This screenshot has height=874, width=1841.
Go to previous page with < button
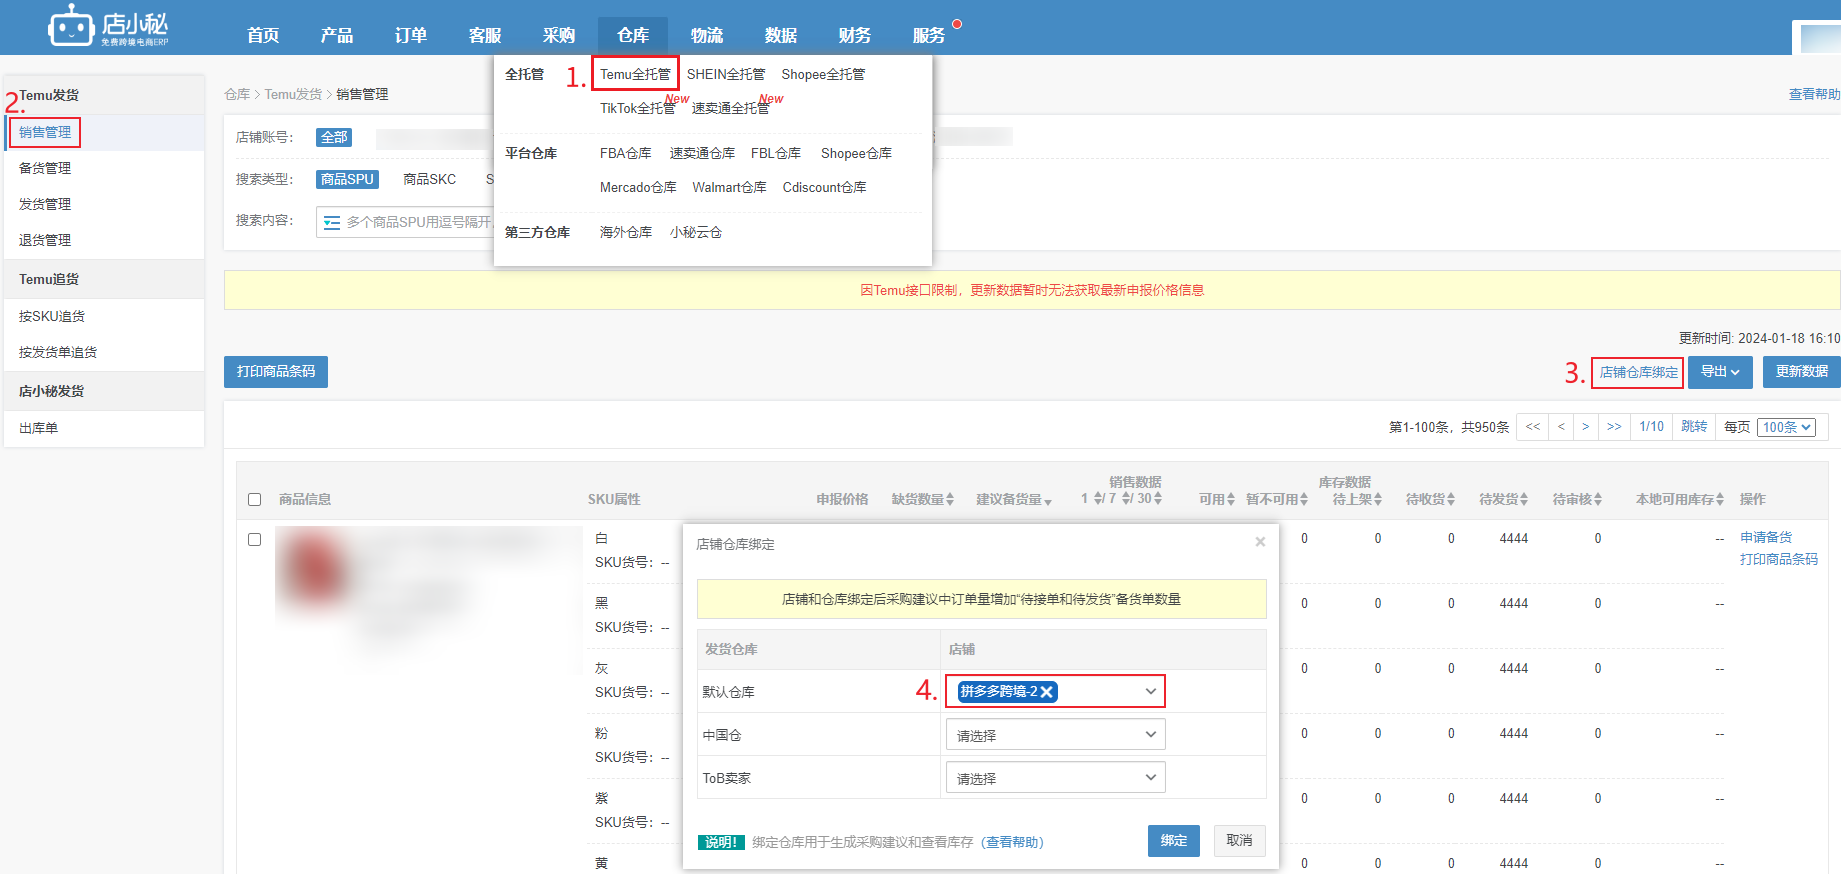pos(1561,427)
